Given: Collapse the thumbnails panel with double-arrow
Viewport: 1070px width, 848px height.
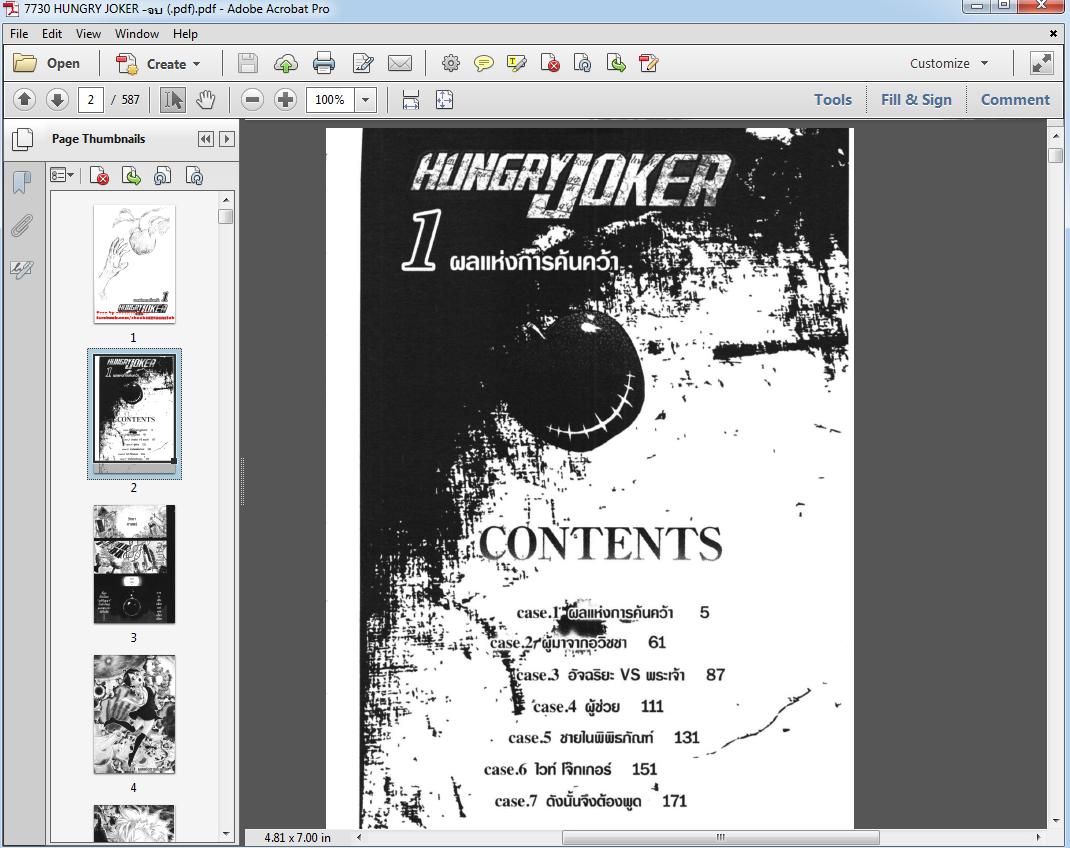Looking at the screenshot, I should point(205,139).
